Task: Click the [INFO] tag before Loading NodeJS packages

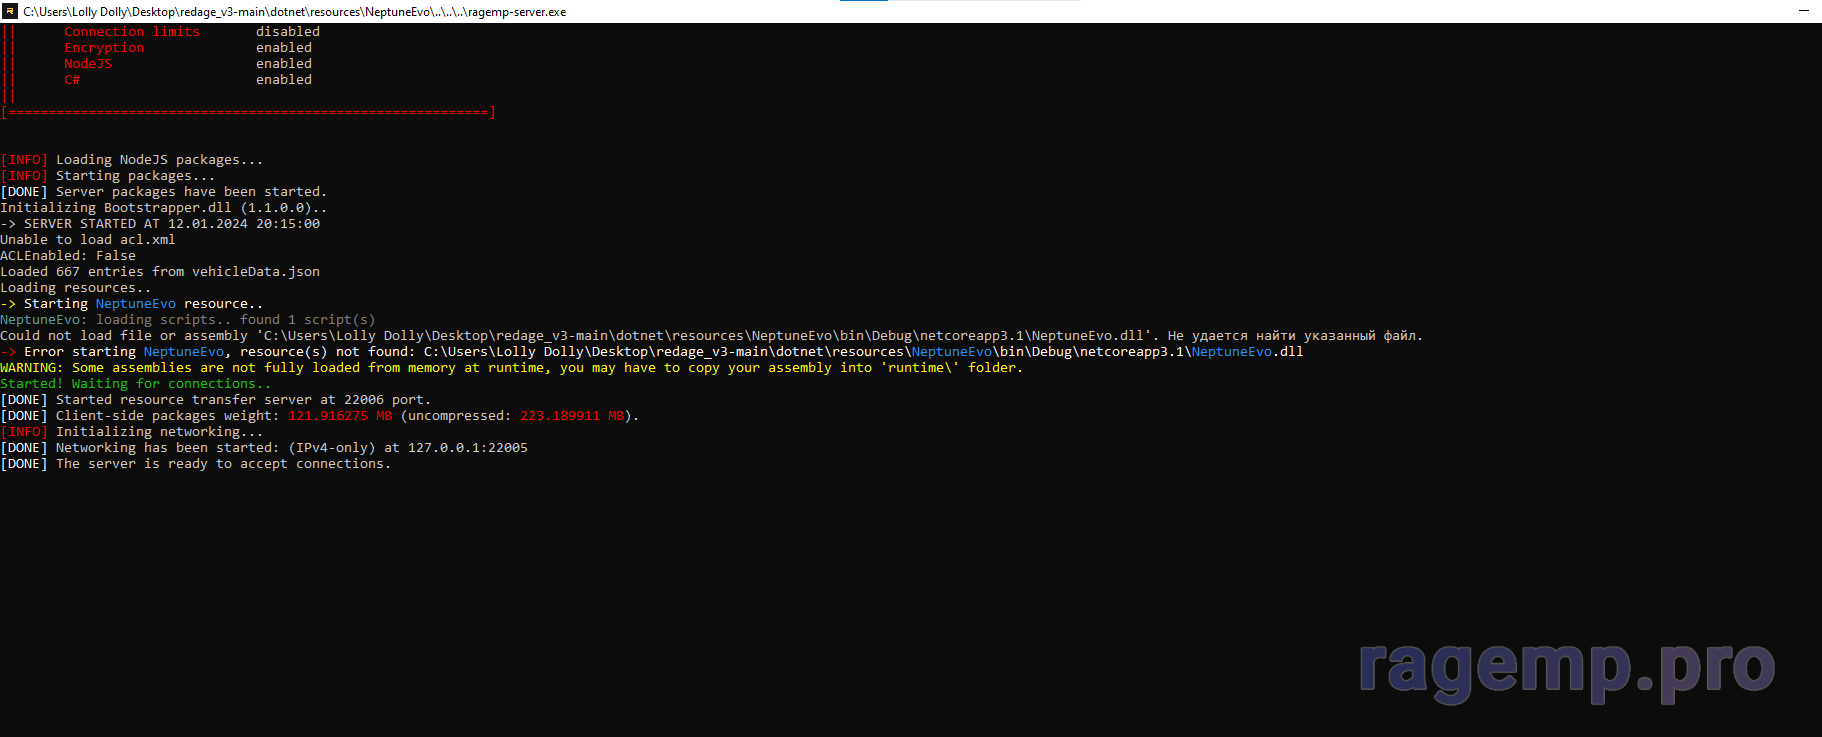Action: pos(24,160)
